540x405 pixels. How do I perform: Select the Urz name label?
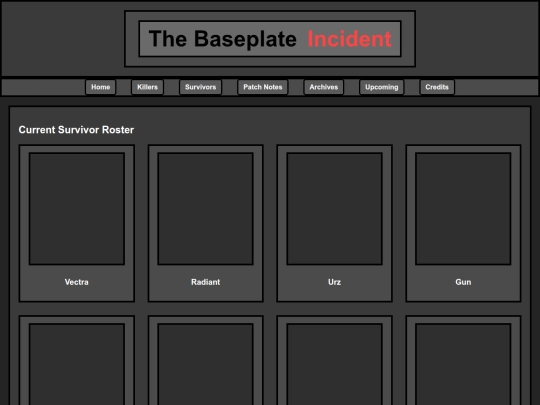click(x=334, y=282)
